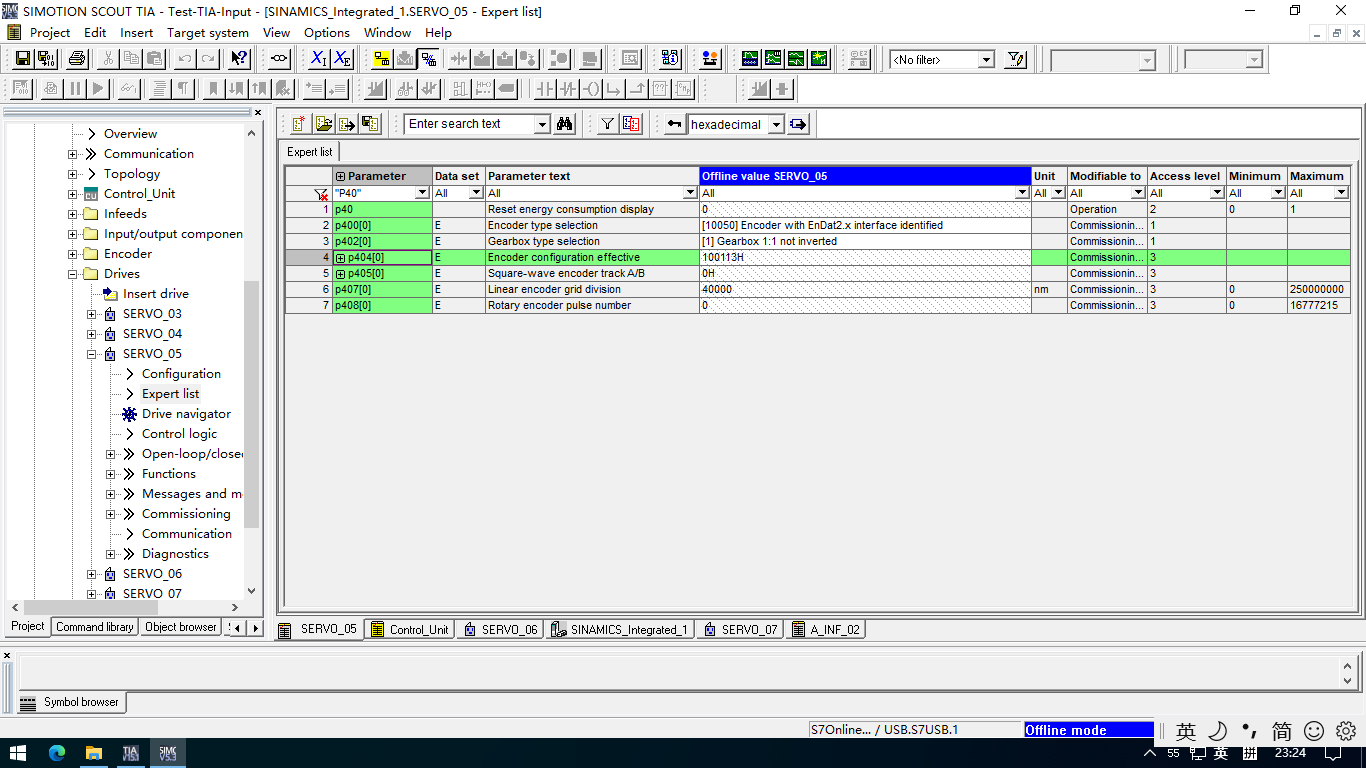The image size is (1366, 768).
Task: Expand the Infeeds folder
Action: coord(73,214)
